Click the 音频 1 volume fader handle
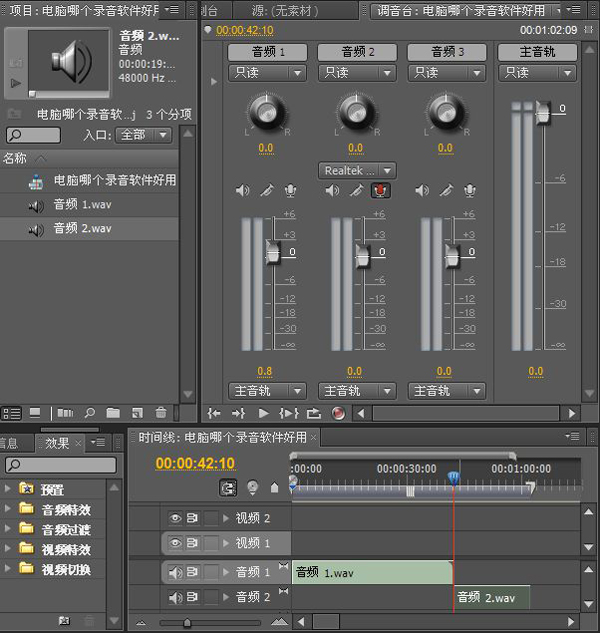Image resolution: width=600 pixels, height=633 pixels. (x=273, y=252)
